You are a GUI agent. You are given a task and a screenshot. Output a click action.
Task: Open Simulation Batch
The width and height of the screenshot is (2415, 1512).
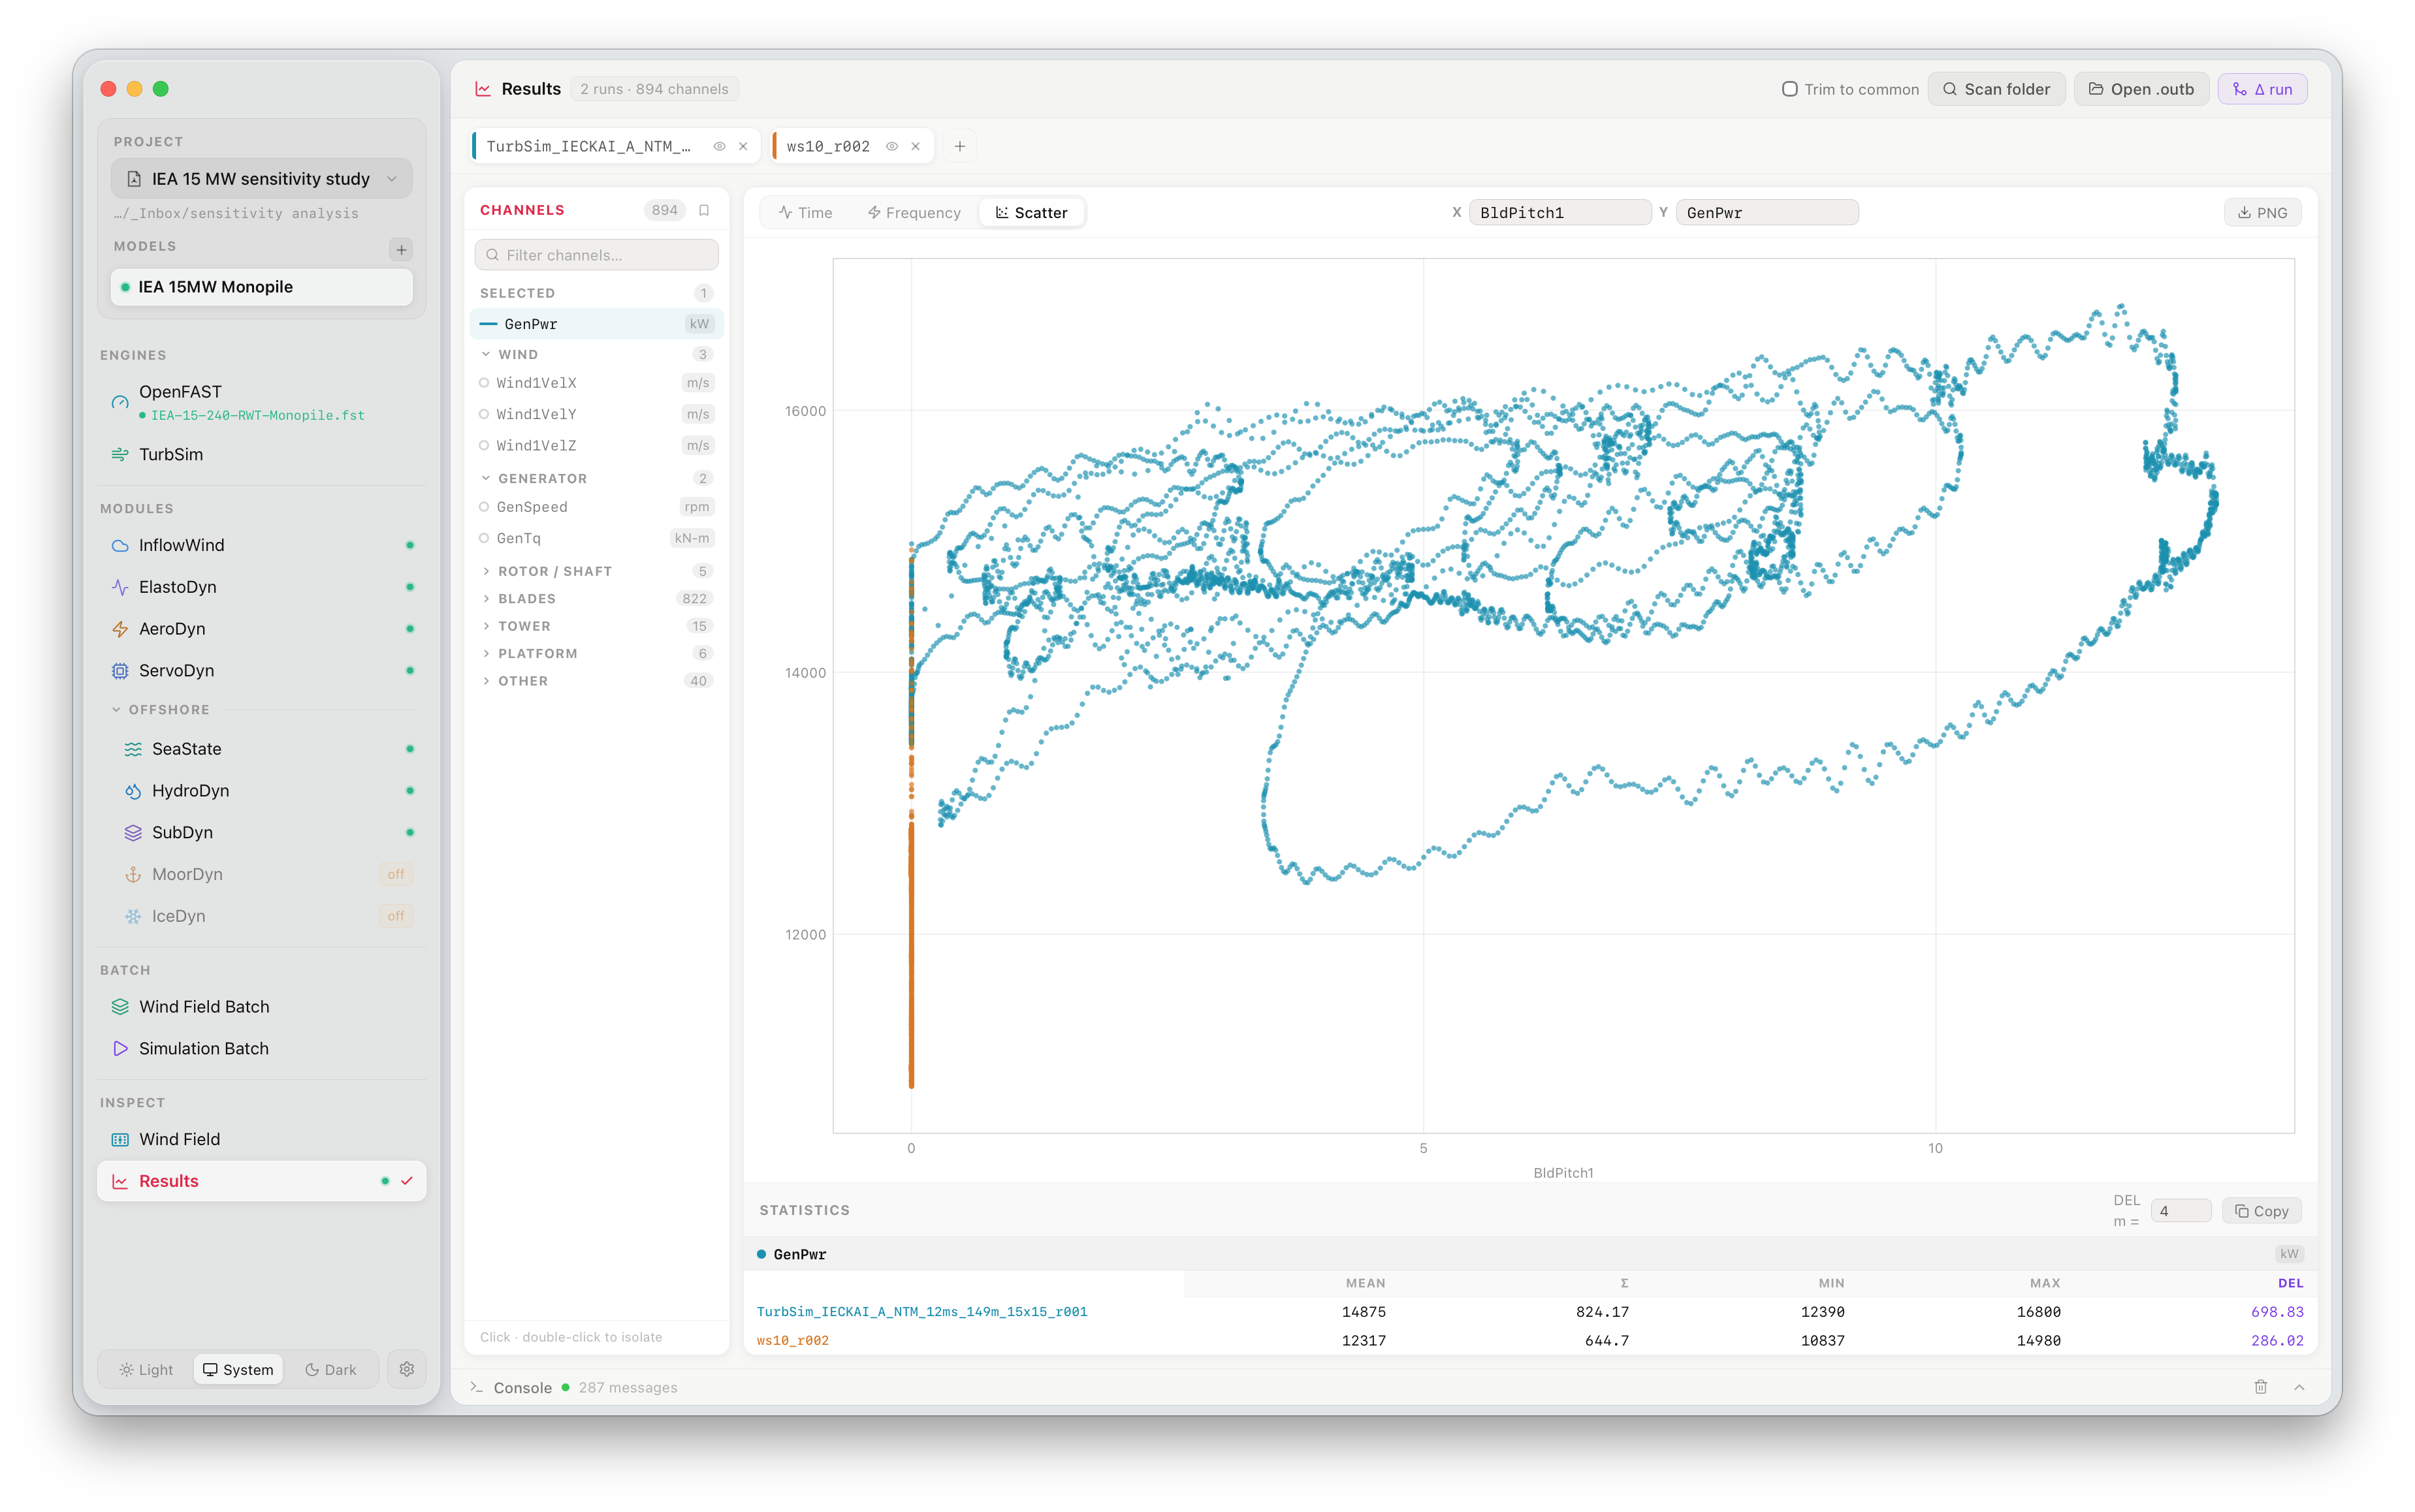click(x=262, y=1048)
